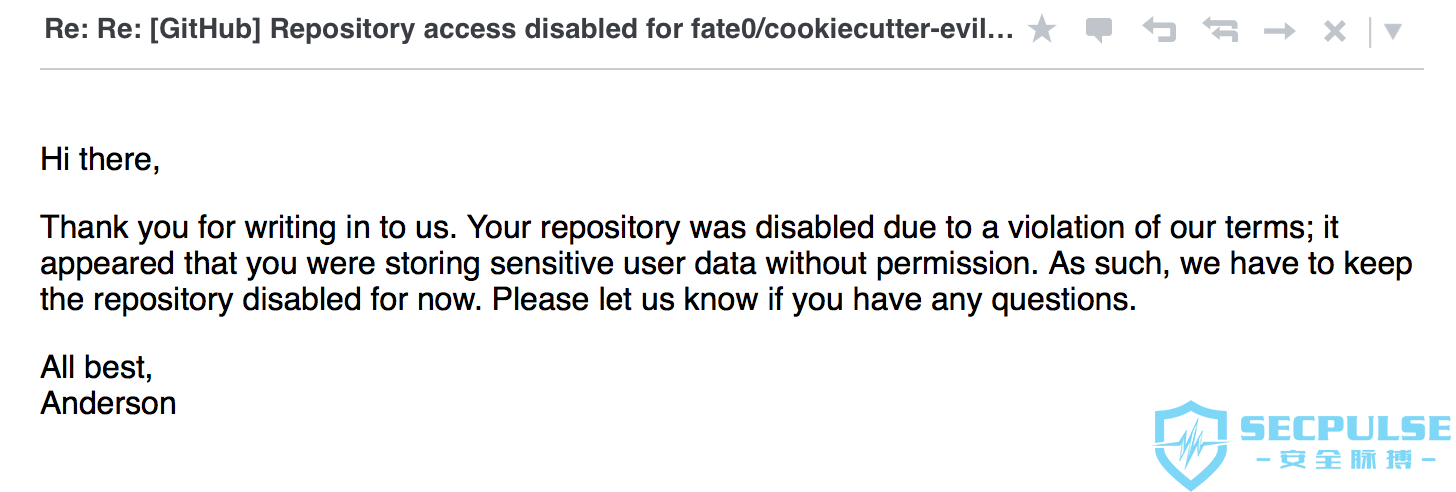Click the SECPULSE shield logo icon
1456x492 pixels.
[1191, 446]
